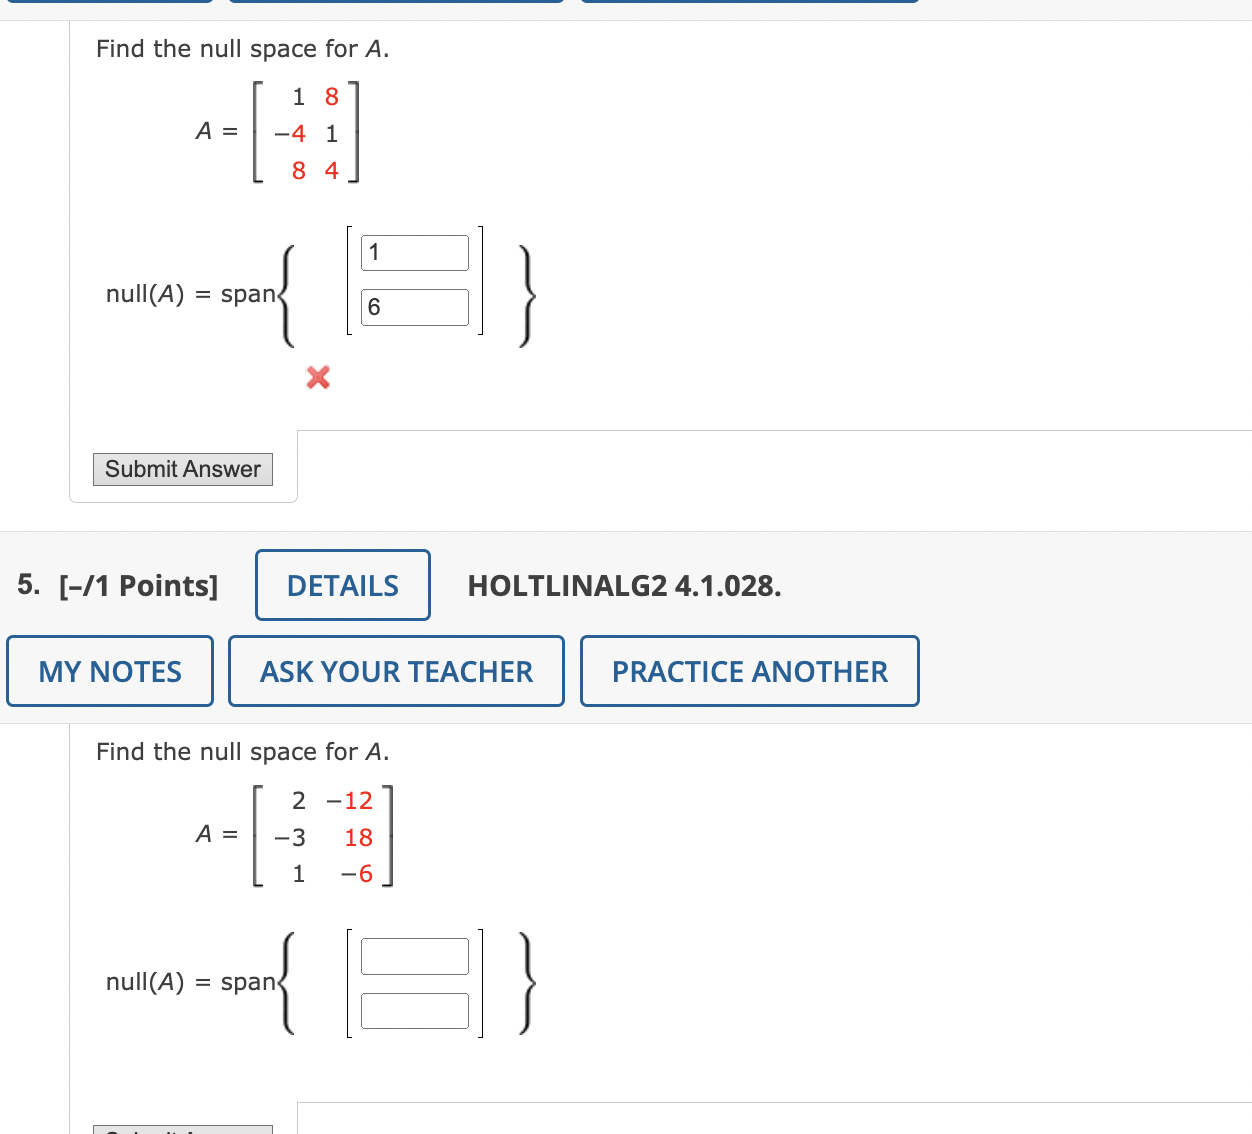This screenshot has height=1134, width=1252.
Task: Click the top empty null space entry field
Action: click(415, 956)
